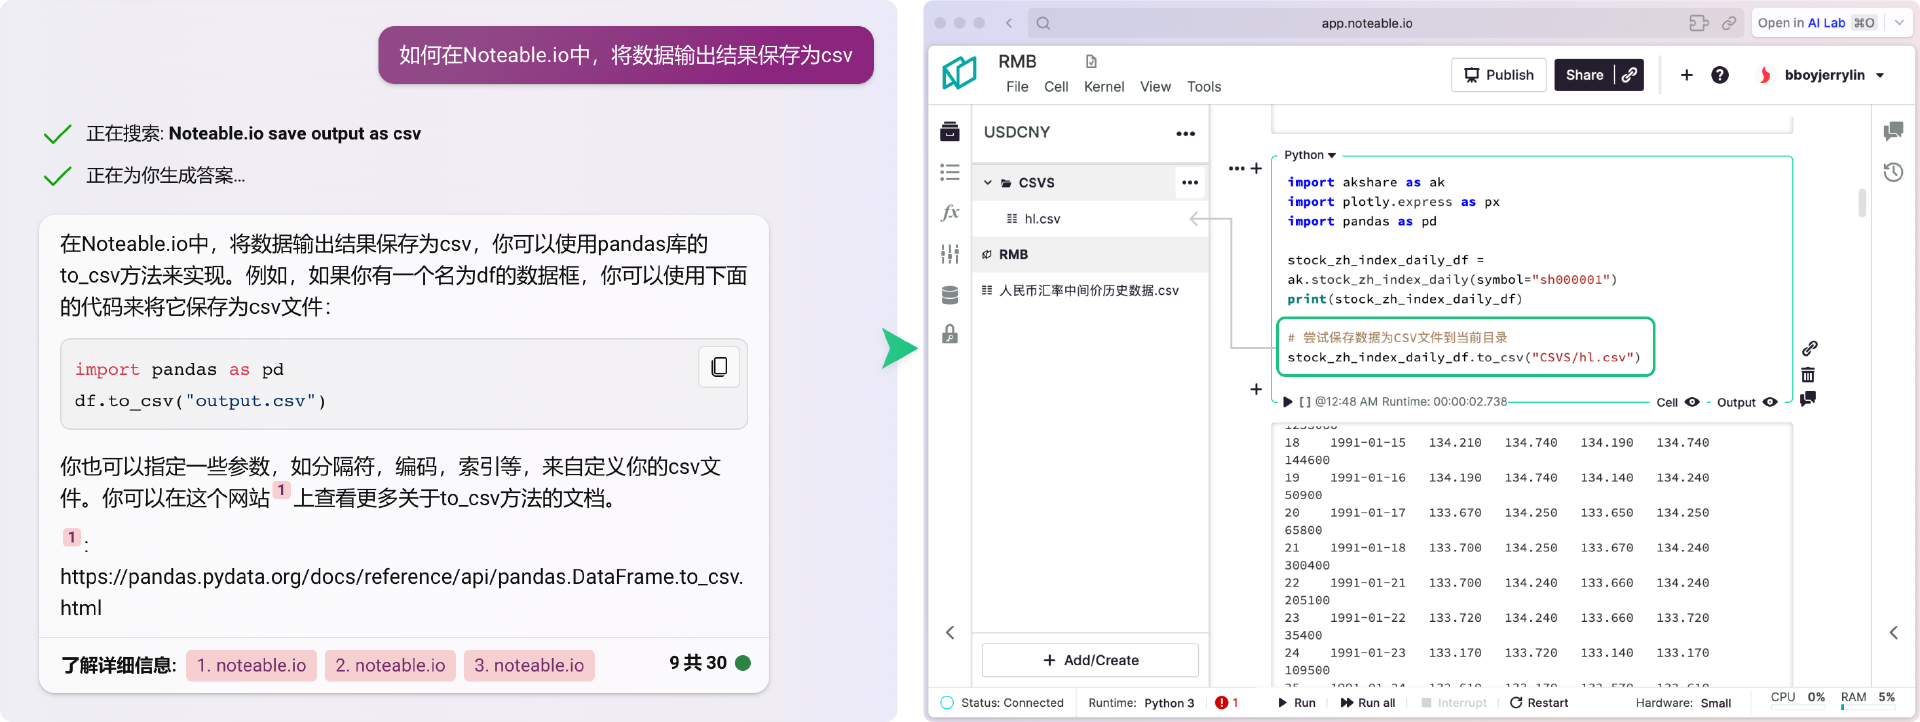Screen dimensions: 1920x722
Task: Click the Runtime Python 3 indicator
Action: point(1141,703)
